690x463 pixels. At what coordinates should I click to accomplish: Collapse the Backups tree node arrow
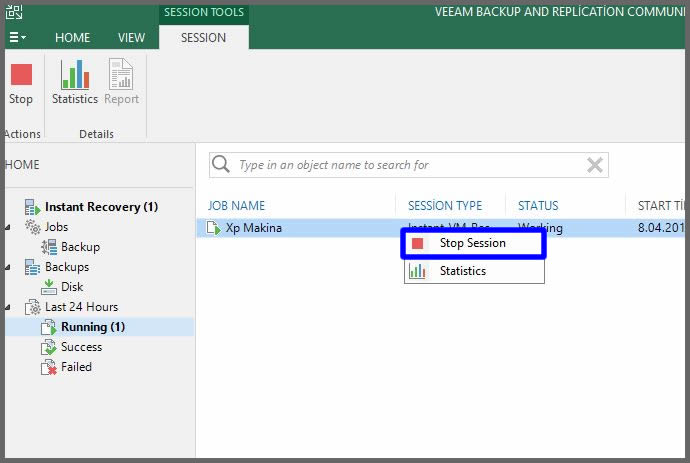click(8, 268)
